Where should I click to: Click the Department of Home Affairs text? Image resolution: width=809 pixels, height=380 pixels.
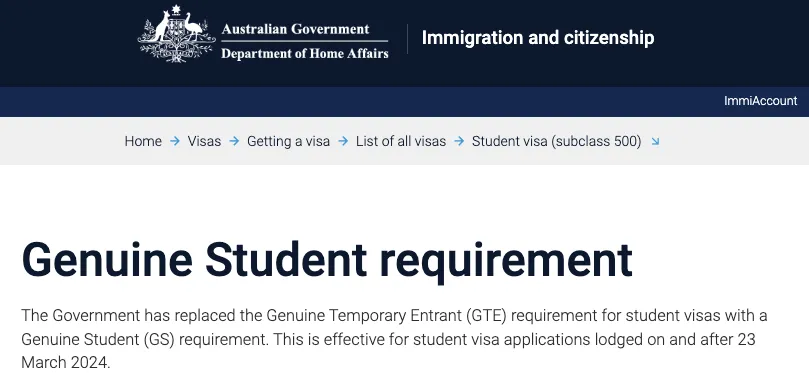[305, 53]
